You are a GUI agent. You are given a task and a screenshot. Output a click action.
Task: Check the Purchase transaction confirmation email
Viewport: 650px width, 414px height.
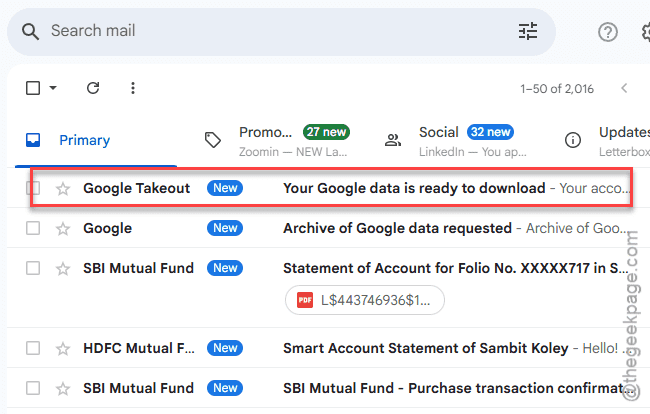click(33, 388)
